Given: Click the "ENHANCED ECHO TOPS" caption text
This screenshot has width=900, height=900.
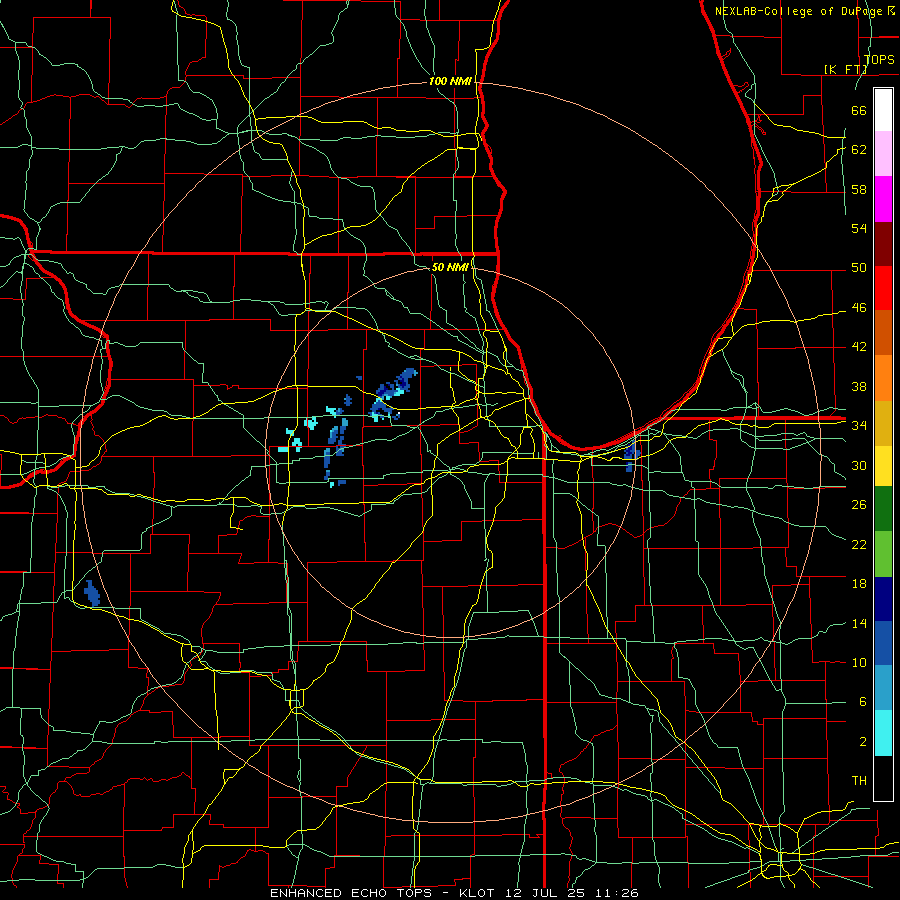Looking at the screenshot, I should point(351,893).
